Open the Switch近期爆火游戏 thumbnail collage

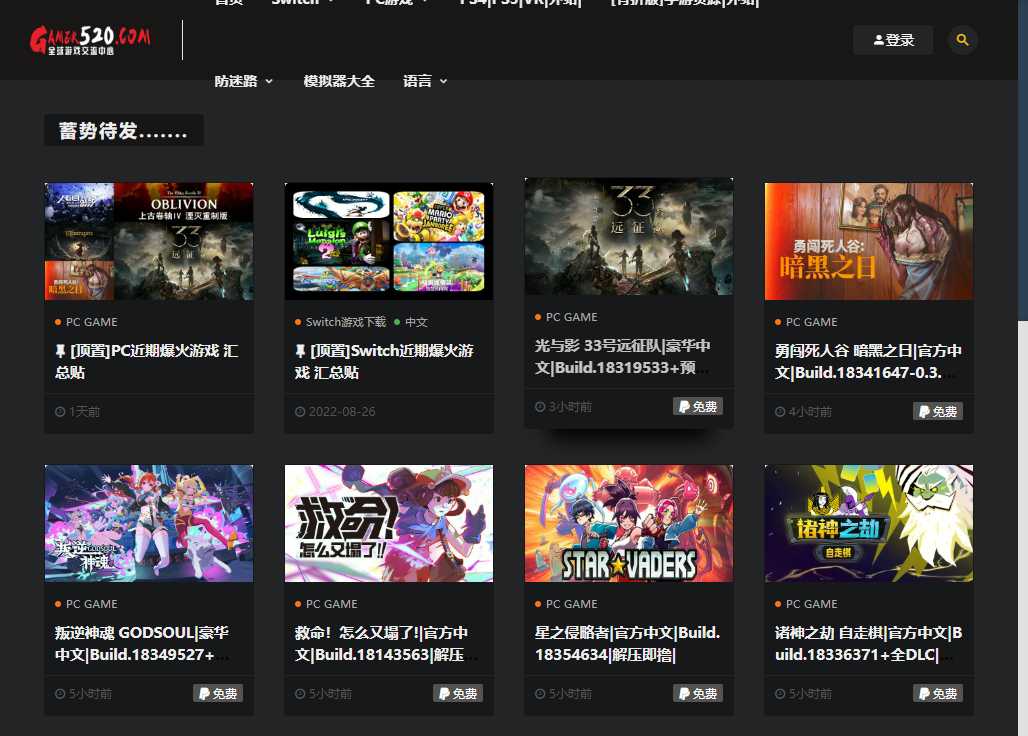pyautogui.click(x=389, y=241)
